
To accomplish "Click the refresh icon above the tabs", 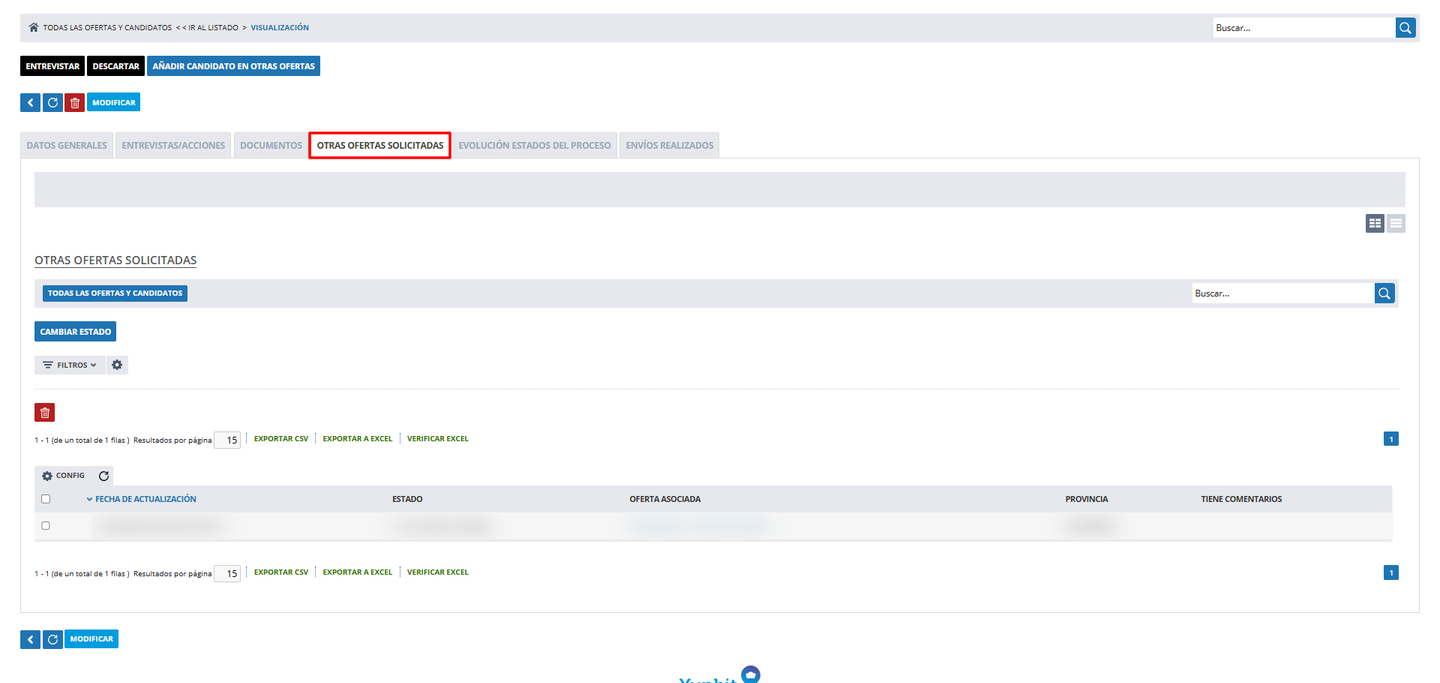I will pyautogui.click(x=53, y=102).
